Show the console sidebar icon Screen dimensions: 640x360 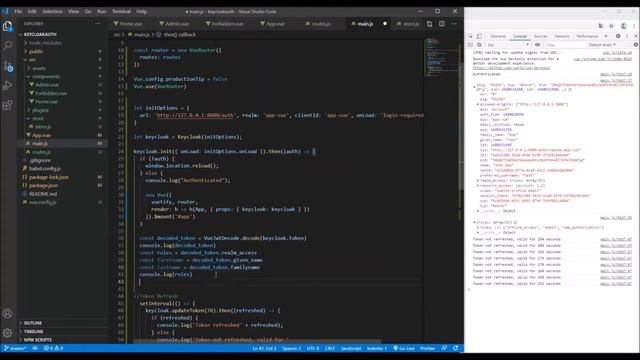click(x=471, y=45)
